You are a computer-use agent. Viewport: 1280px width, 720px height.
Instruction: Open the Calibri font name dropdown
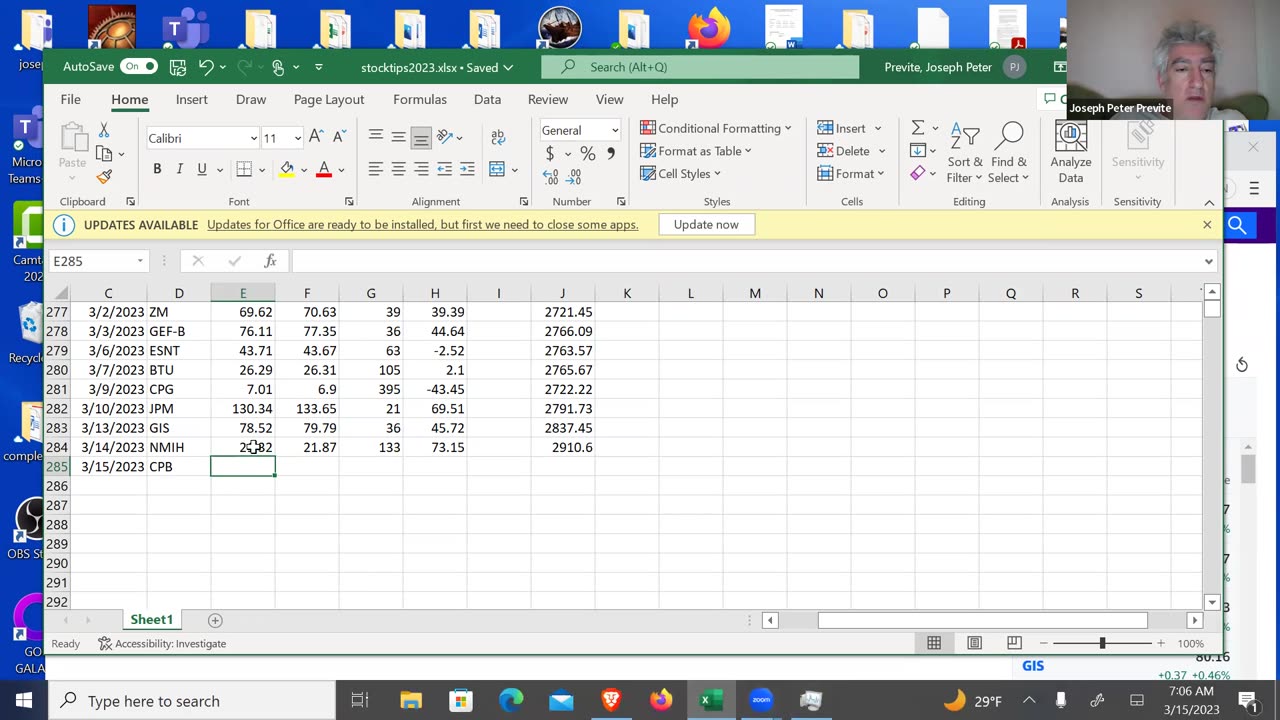[x=253, y=138]
